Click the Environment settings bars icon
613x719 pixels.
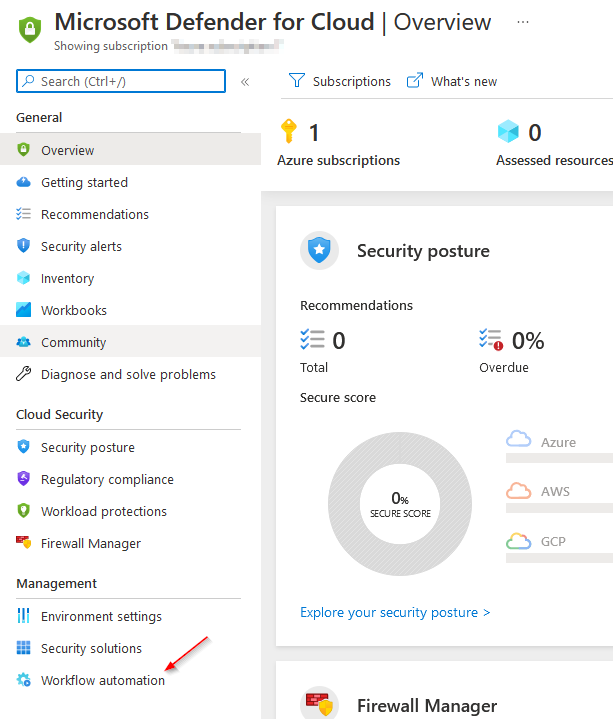pyautogui.click(x=23, y=616)
